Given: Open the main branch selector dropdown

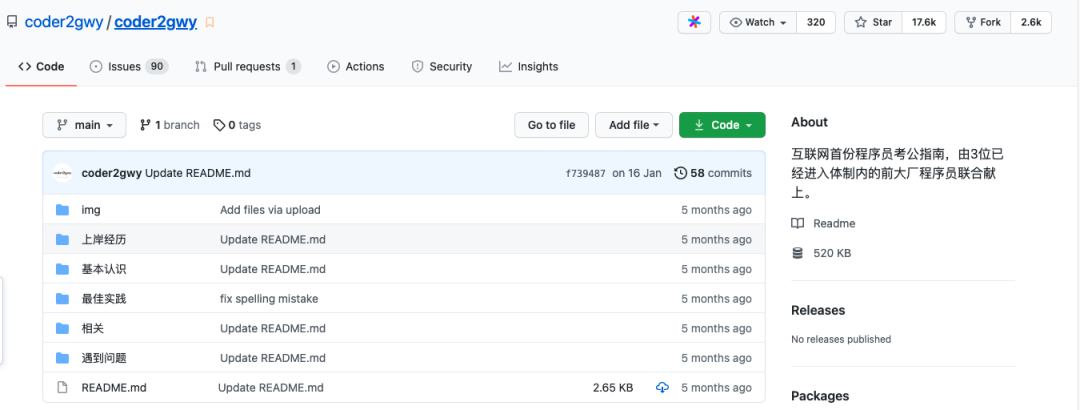Looking at the screenshot, I should [84, 125].
